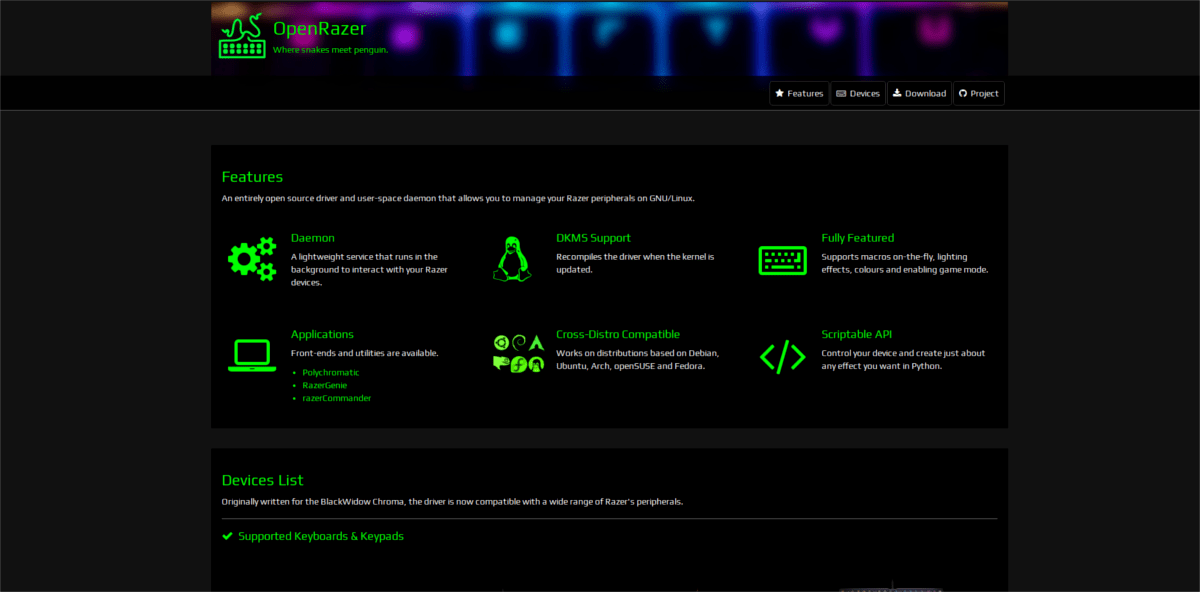Open the Devices navigation button
The width and height of the screenshot is (1200, 592).
(x=858, y=94)
